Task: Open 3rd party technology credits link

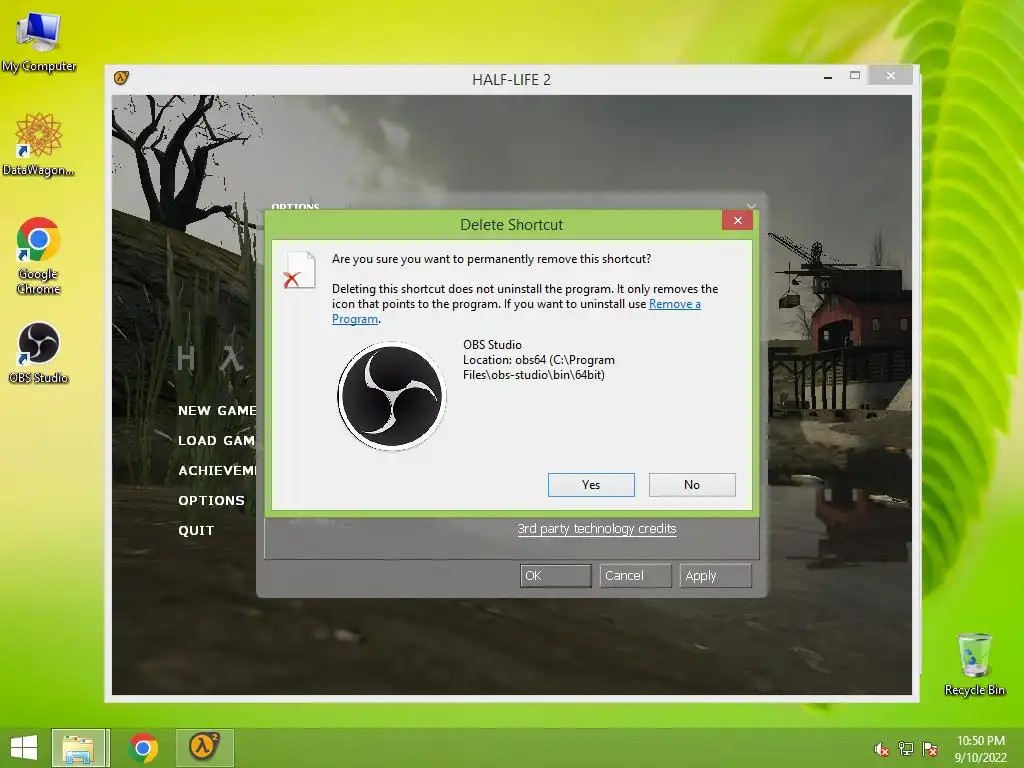Action: click(596, 528)
